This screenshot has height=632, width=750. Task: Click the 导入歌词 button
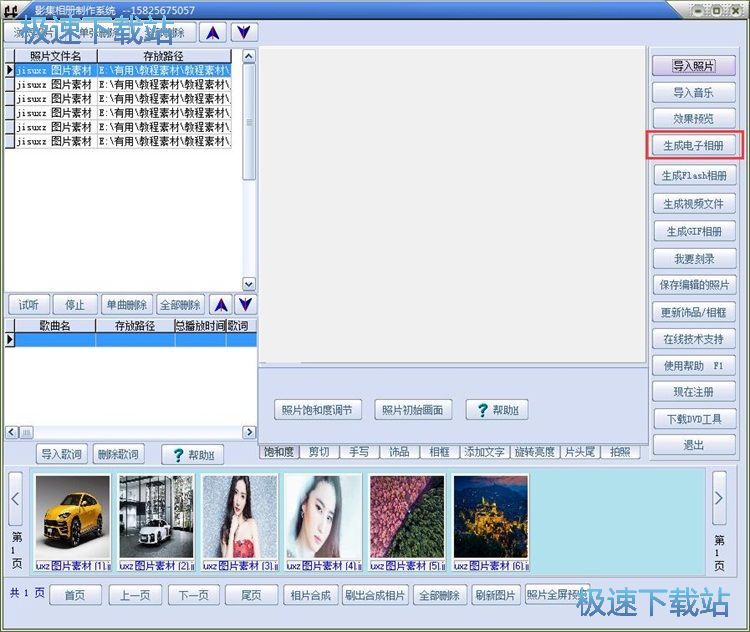[x=61, y=454]
